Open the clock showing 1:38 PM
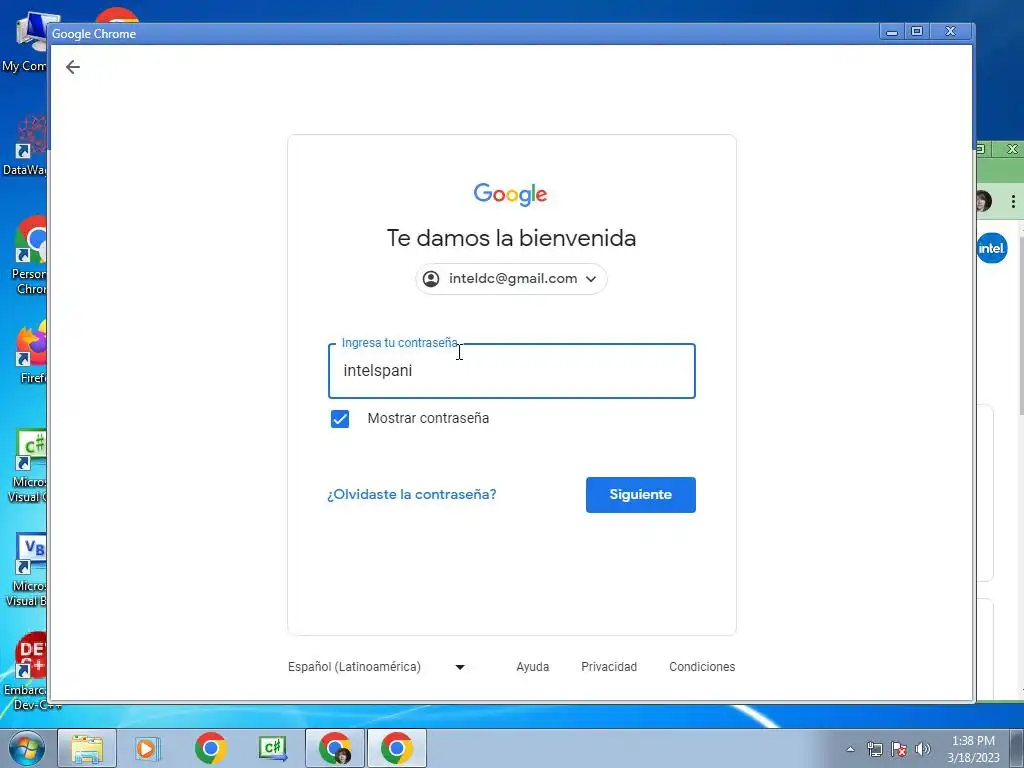The height and width of the screenshot is (768, 1024). [973, 749]
